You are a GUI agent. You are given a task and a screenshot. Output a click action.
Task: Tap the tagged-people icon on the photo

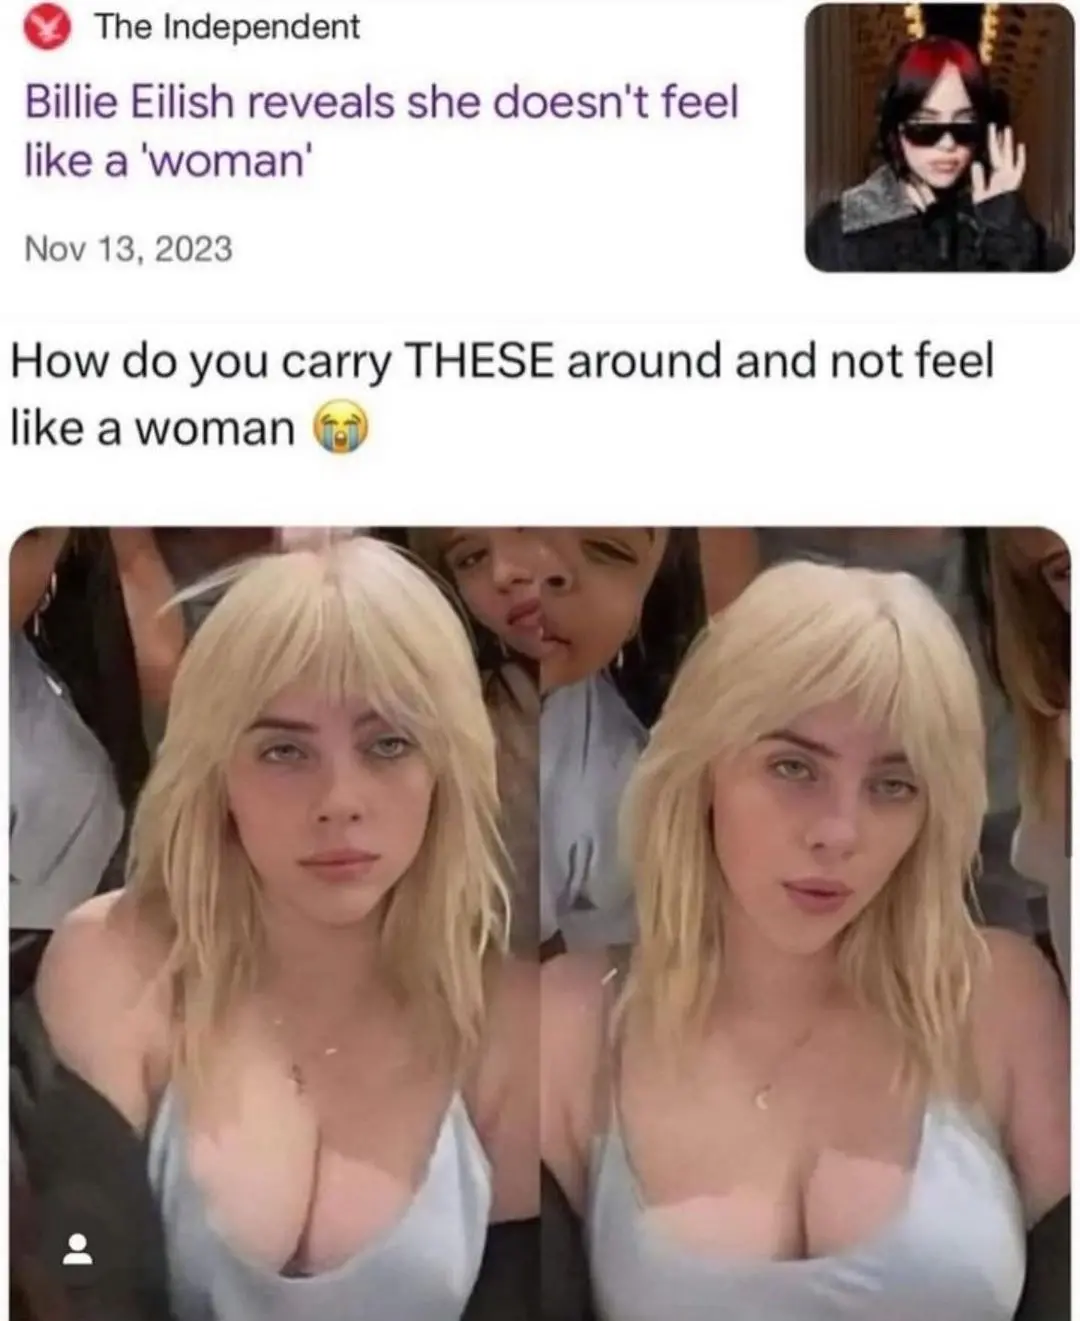tap(78, 1249)
